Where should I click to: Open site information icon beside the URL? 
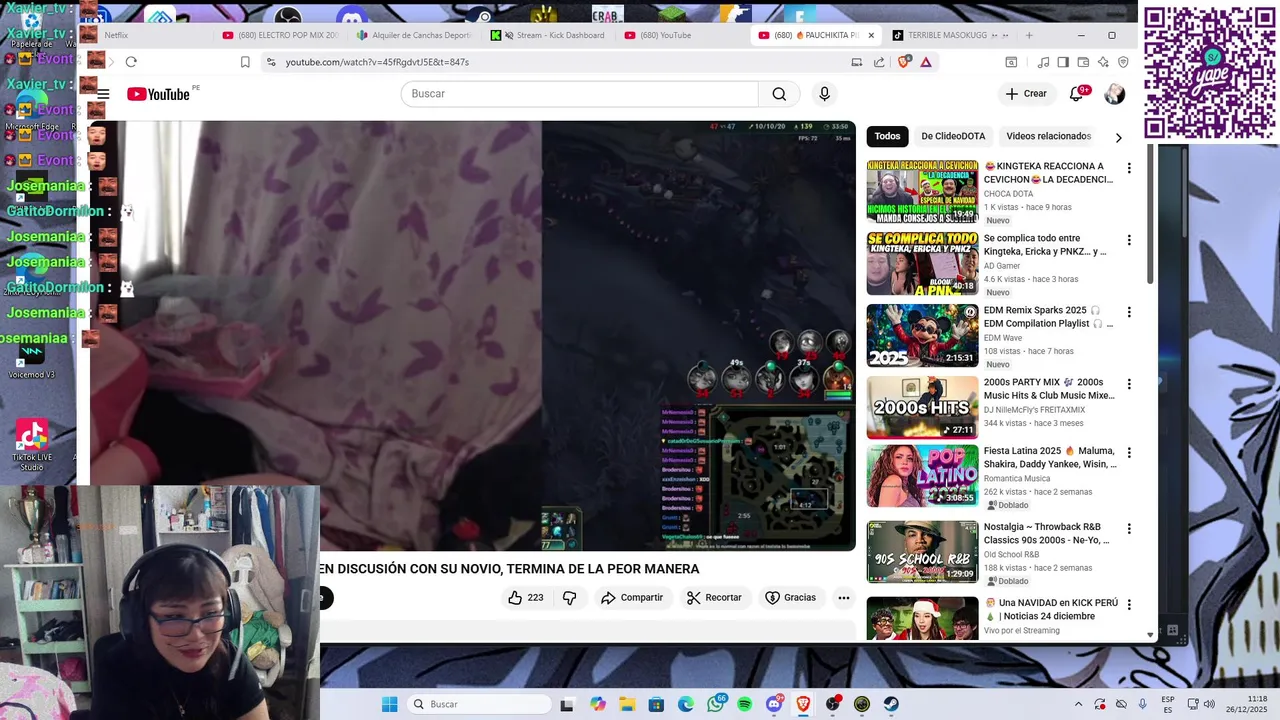(x=271, y=62)
